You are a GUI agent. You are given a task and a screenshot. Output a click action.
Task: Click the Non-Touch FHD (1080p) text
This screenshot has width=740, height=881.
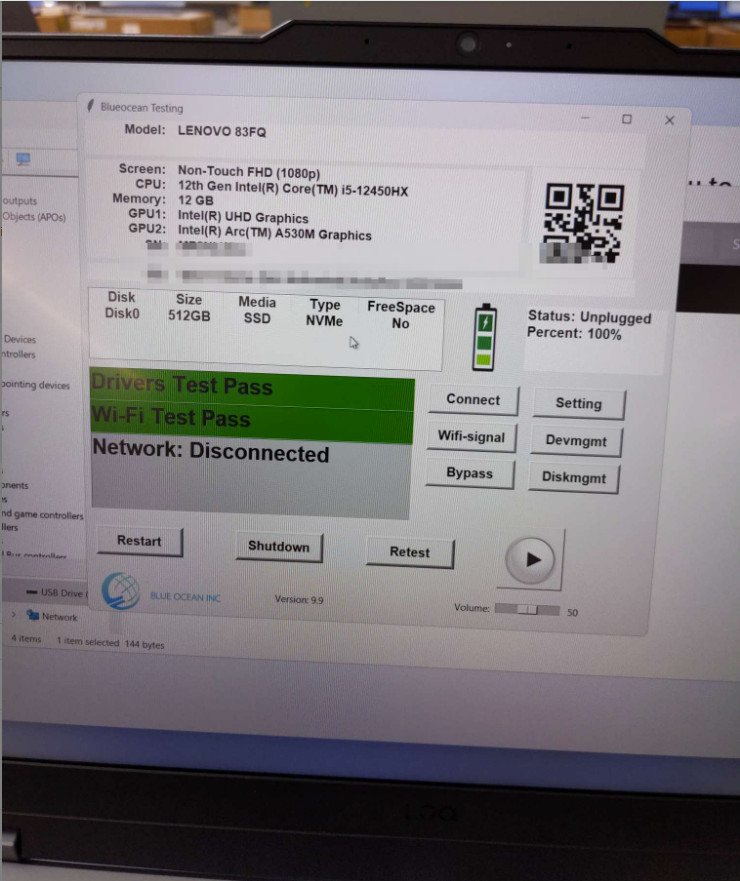[249, 172]
